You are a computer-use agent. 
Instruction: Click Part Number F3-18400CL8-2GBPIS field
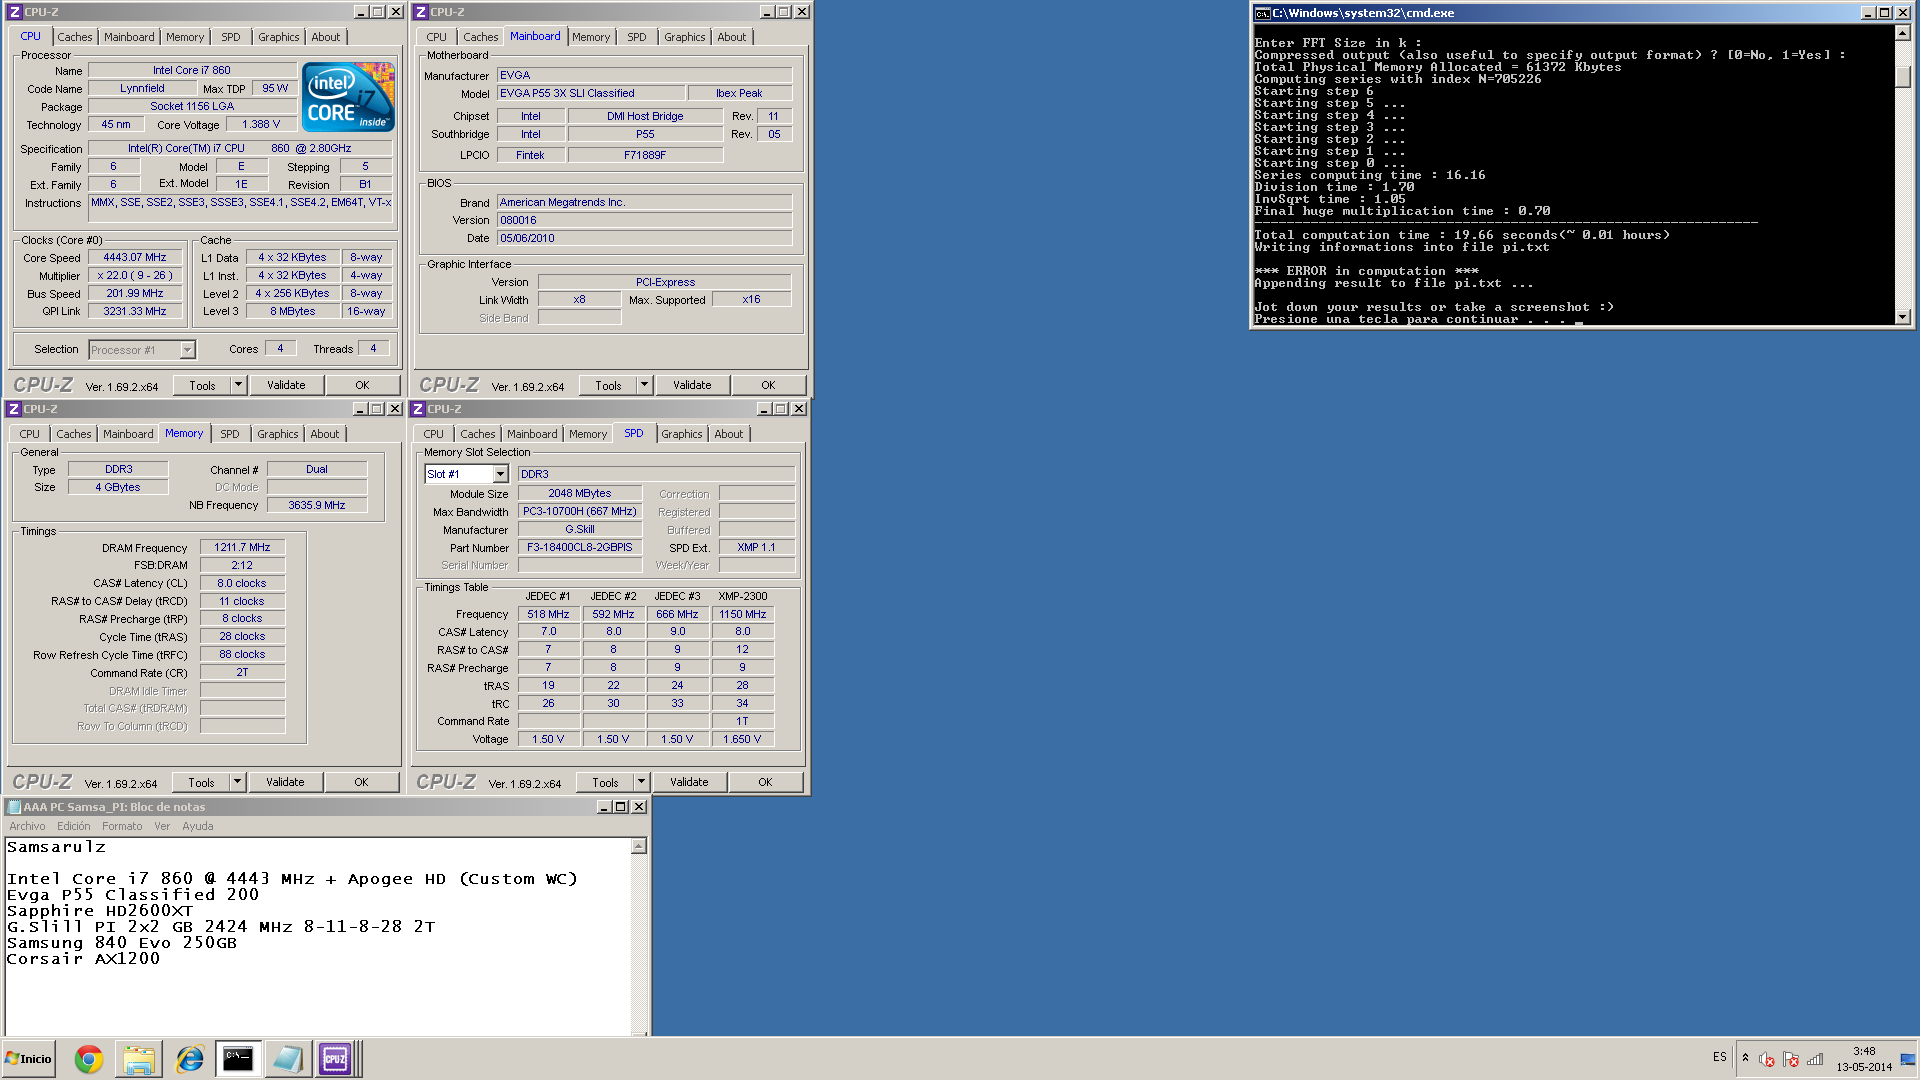580,547
